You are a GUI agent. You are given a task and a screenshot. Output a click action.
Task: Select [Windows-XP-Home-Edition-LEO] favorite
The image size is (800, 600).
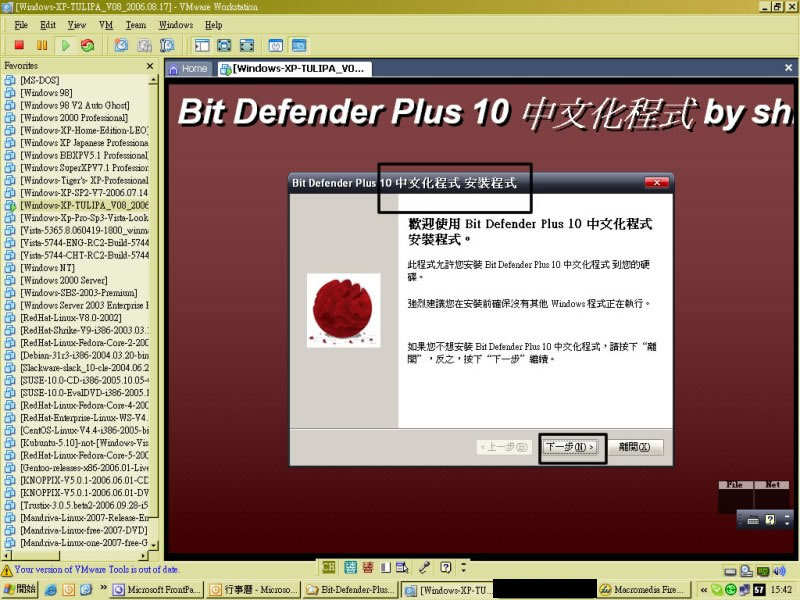point(84,130)
